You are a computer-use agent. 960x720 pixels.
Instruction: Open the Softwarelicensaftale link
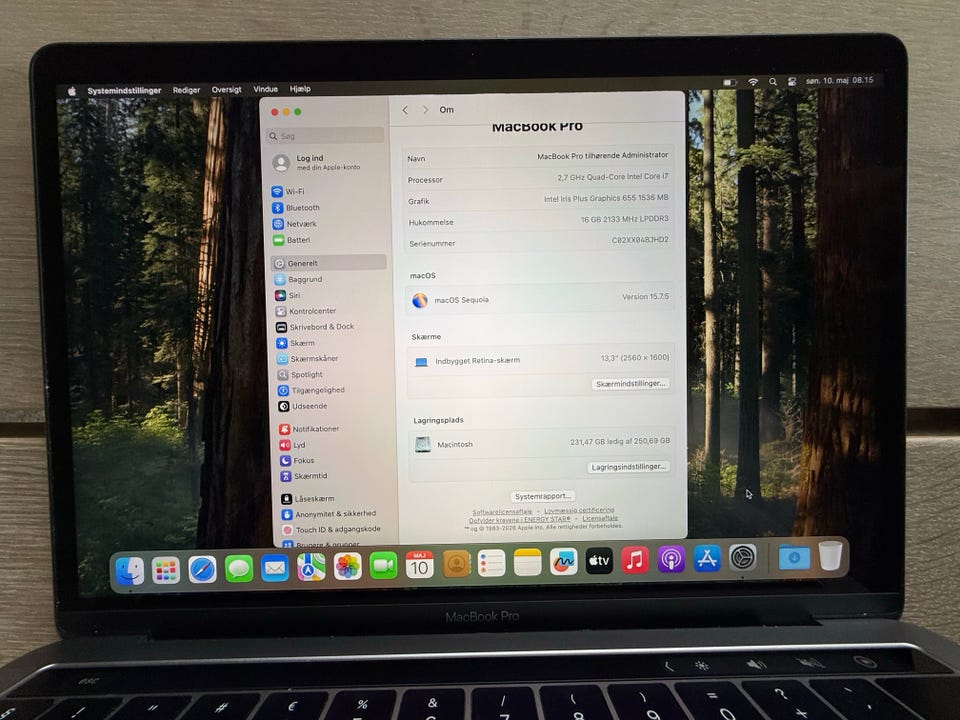click(502, 512)
